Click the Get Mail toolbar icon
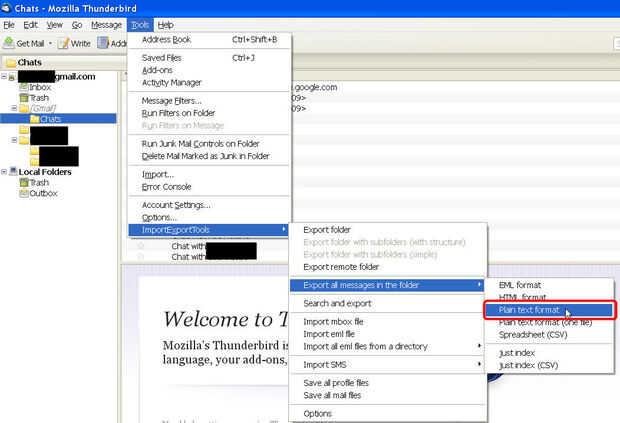 tap(9, 43)
